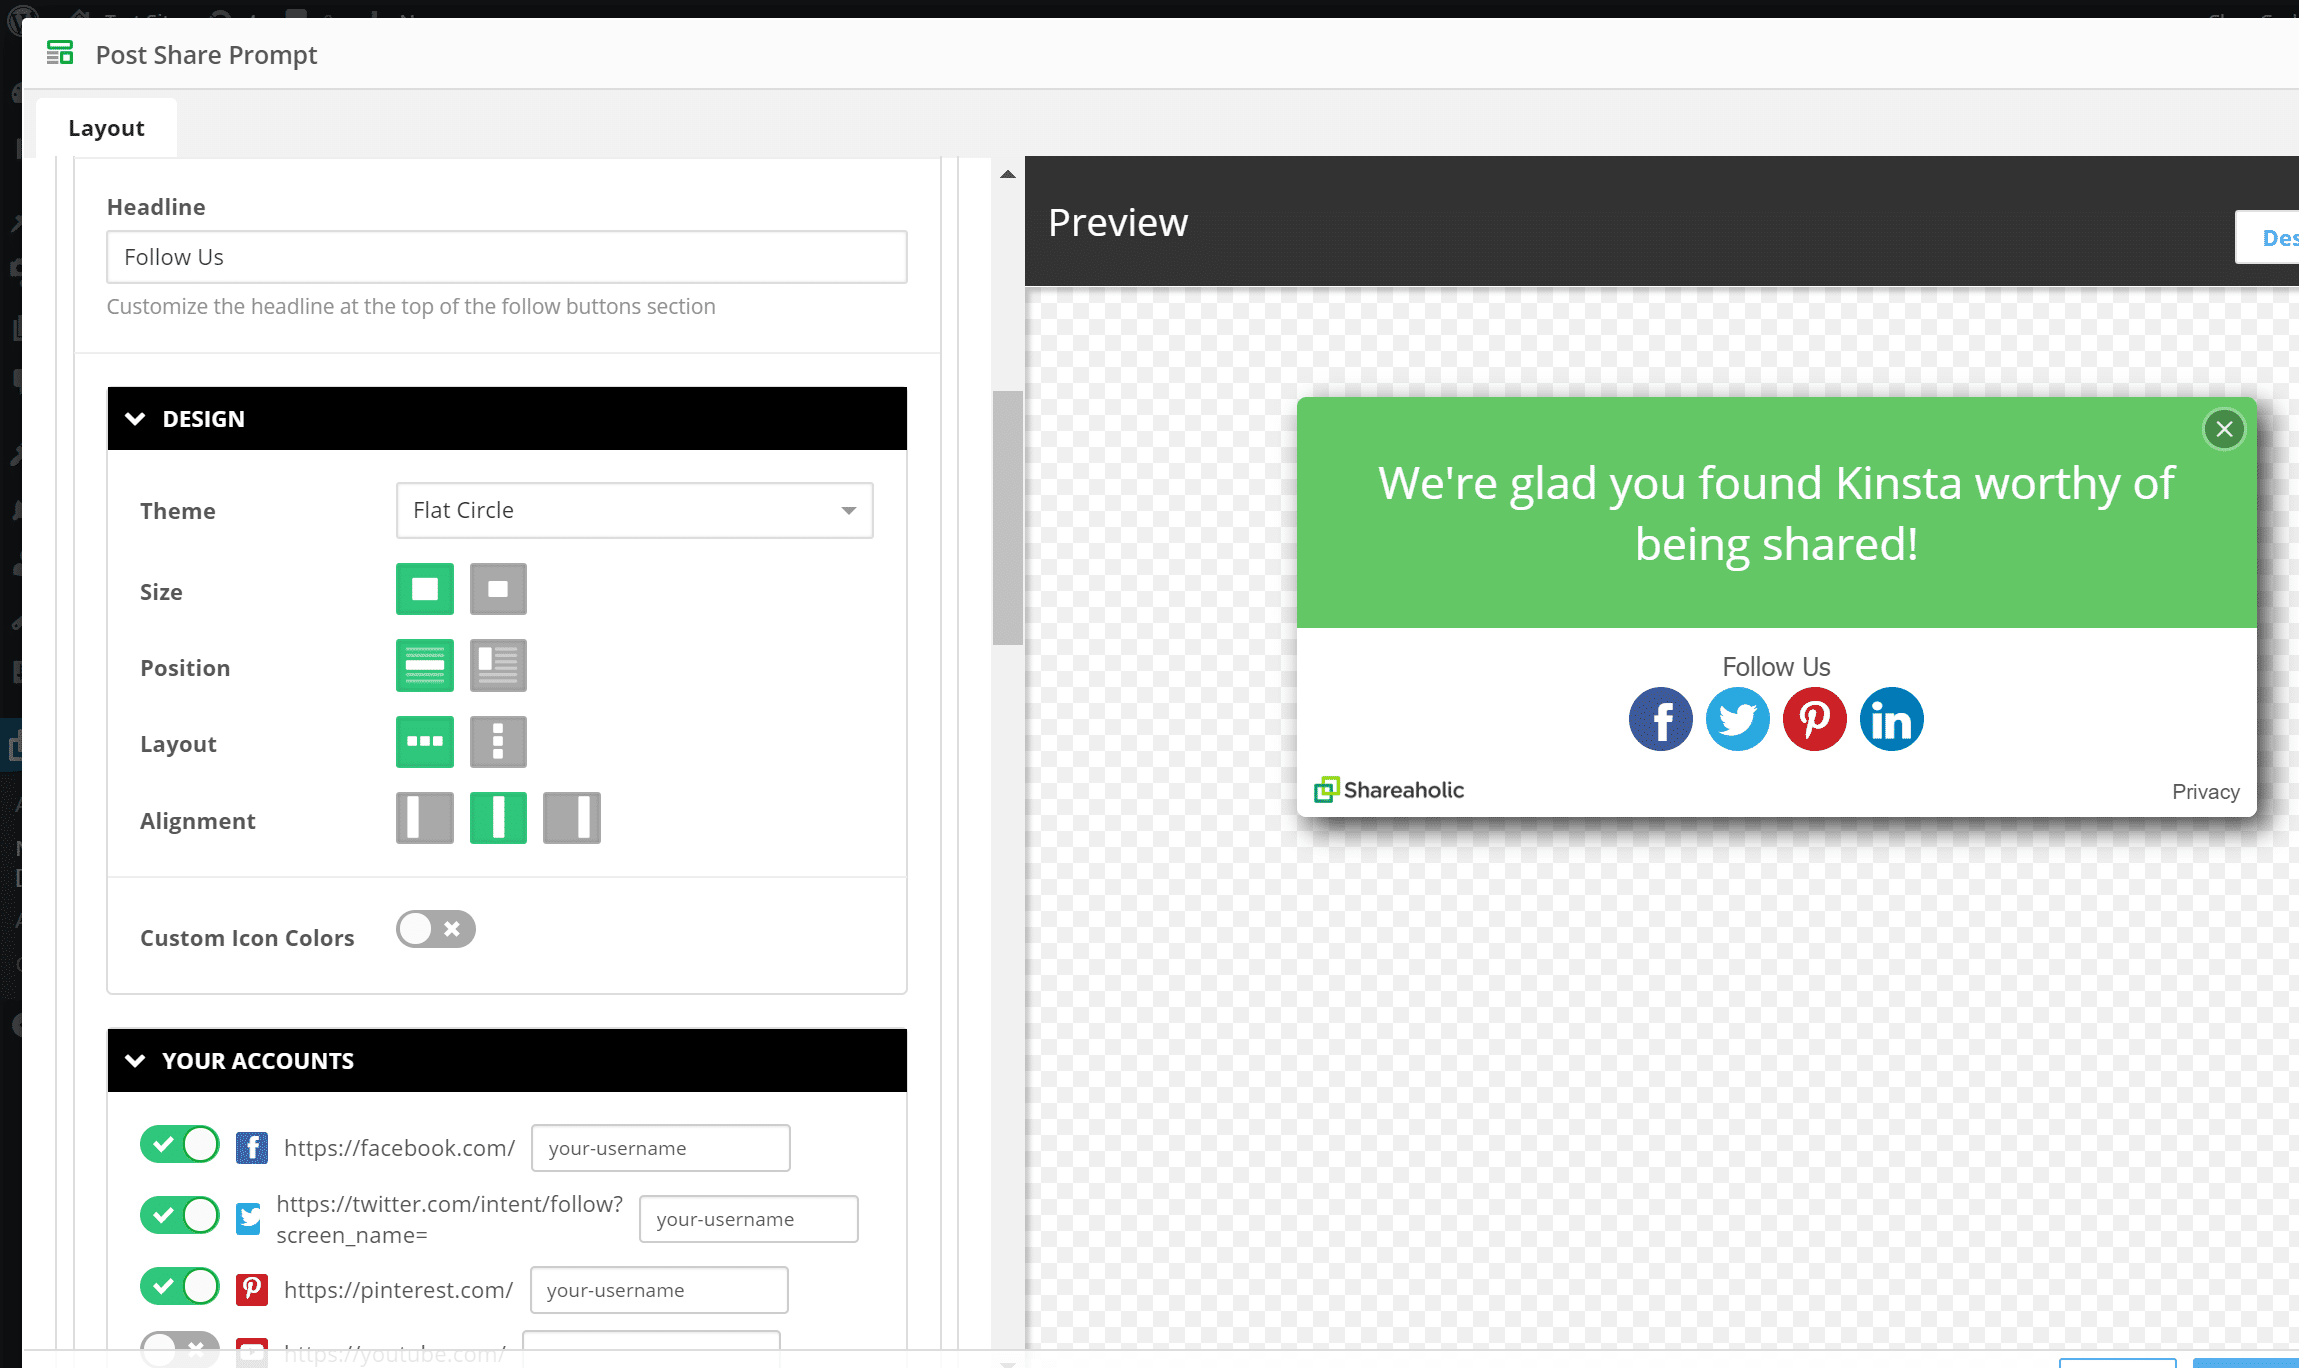Click the Shareaholic logo icon

1327,790
